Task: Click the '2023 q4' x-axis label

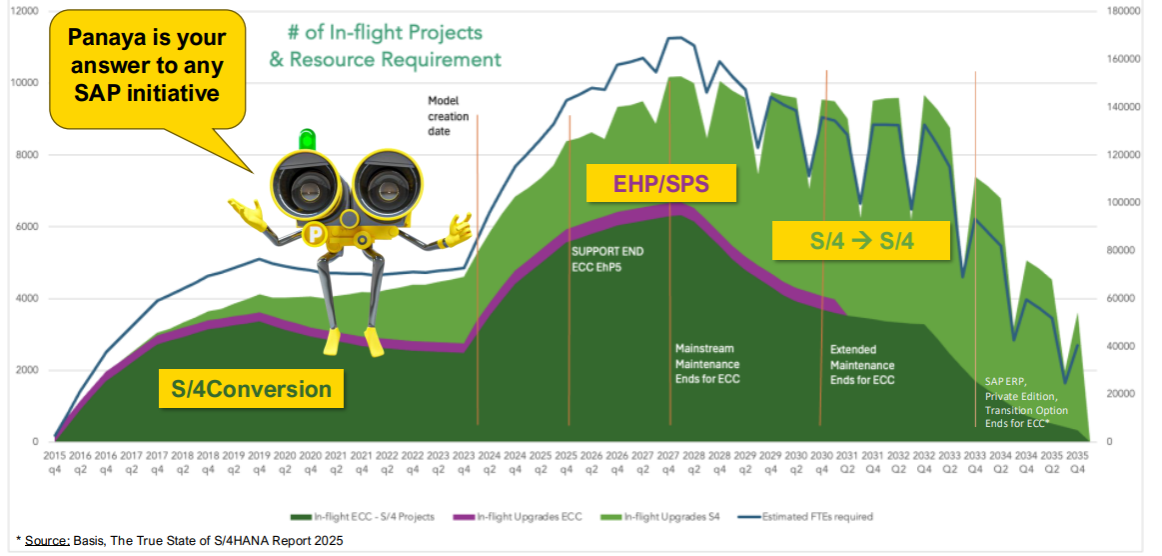Action: [463, 462]
